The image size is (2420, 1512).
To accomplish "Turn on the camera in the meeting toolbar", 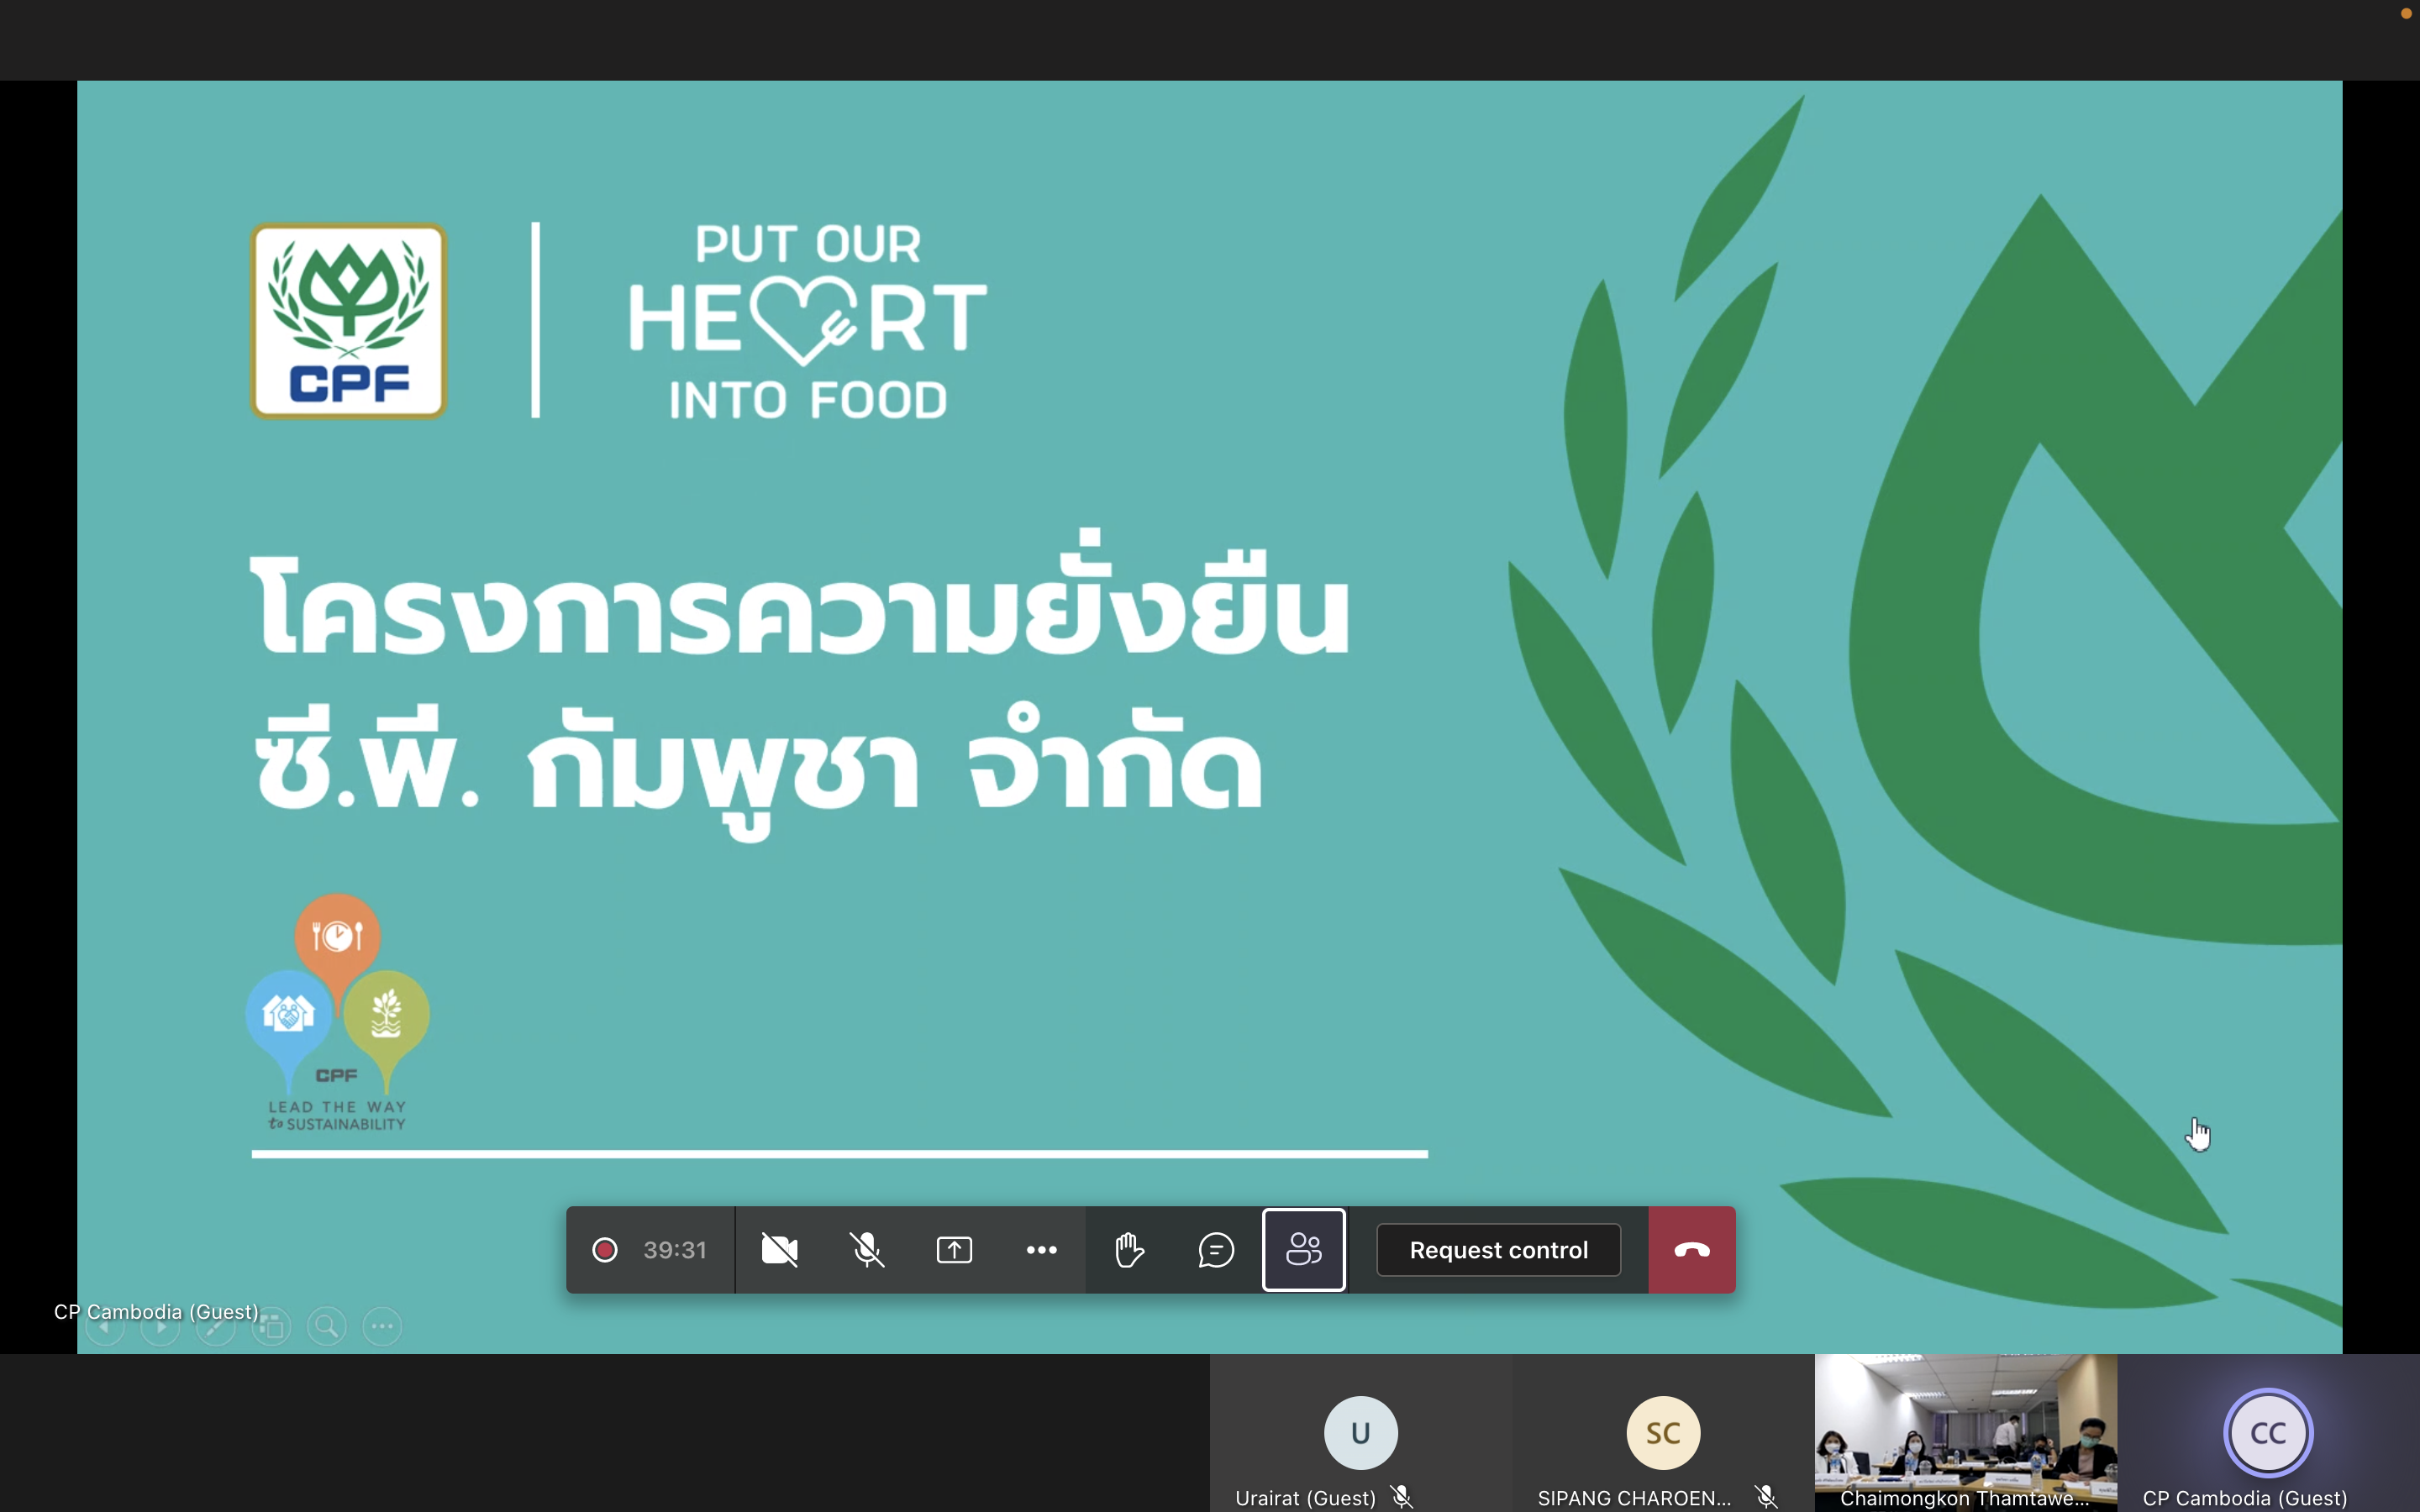I will tap(779, 1250).
